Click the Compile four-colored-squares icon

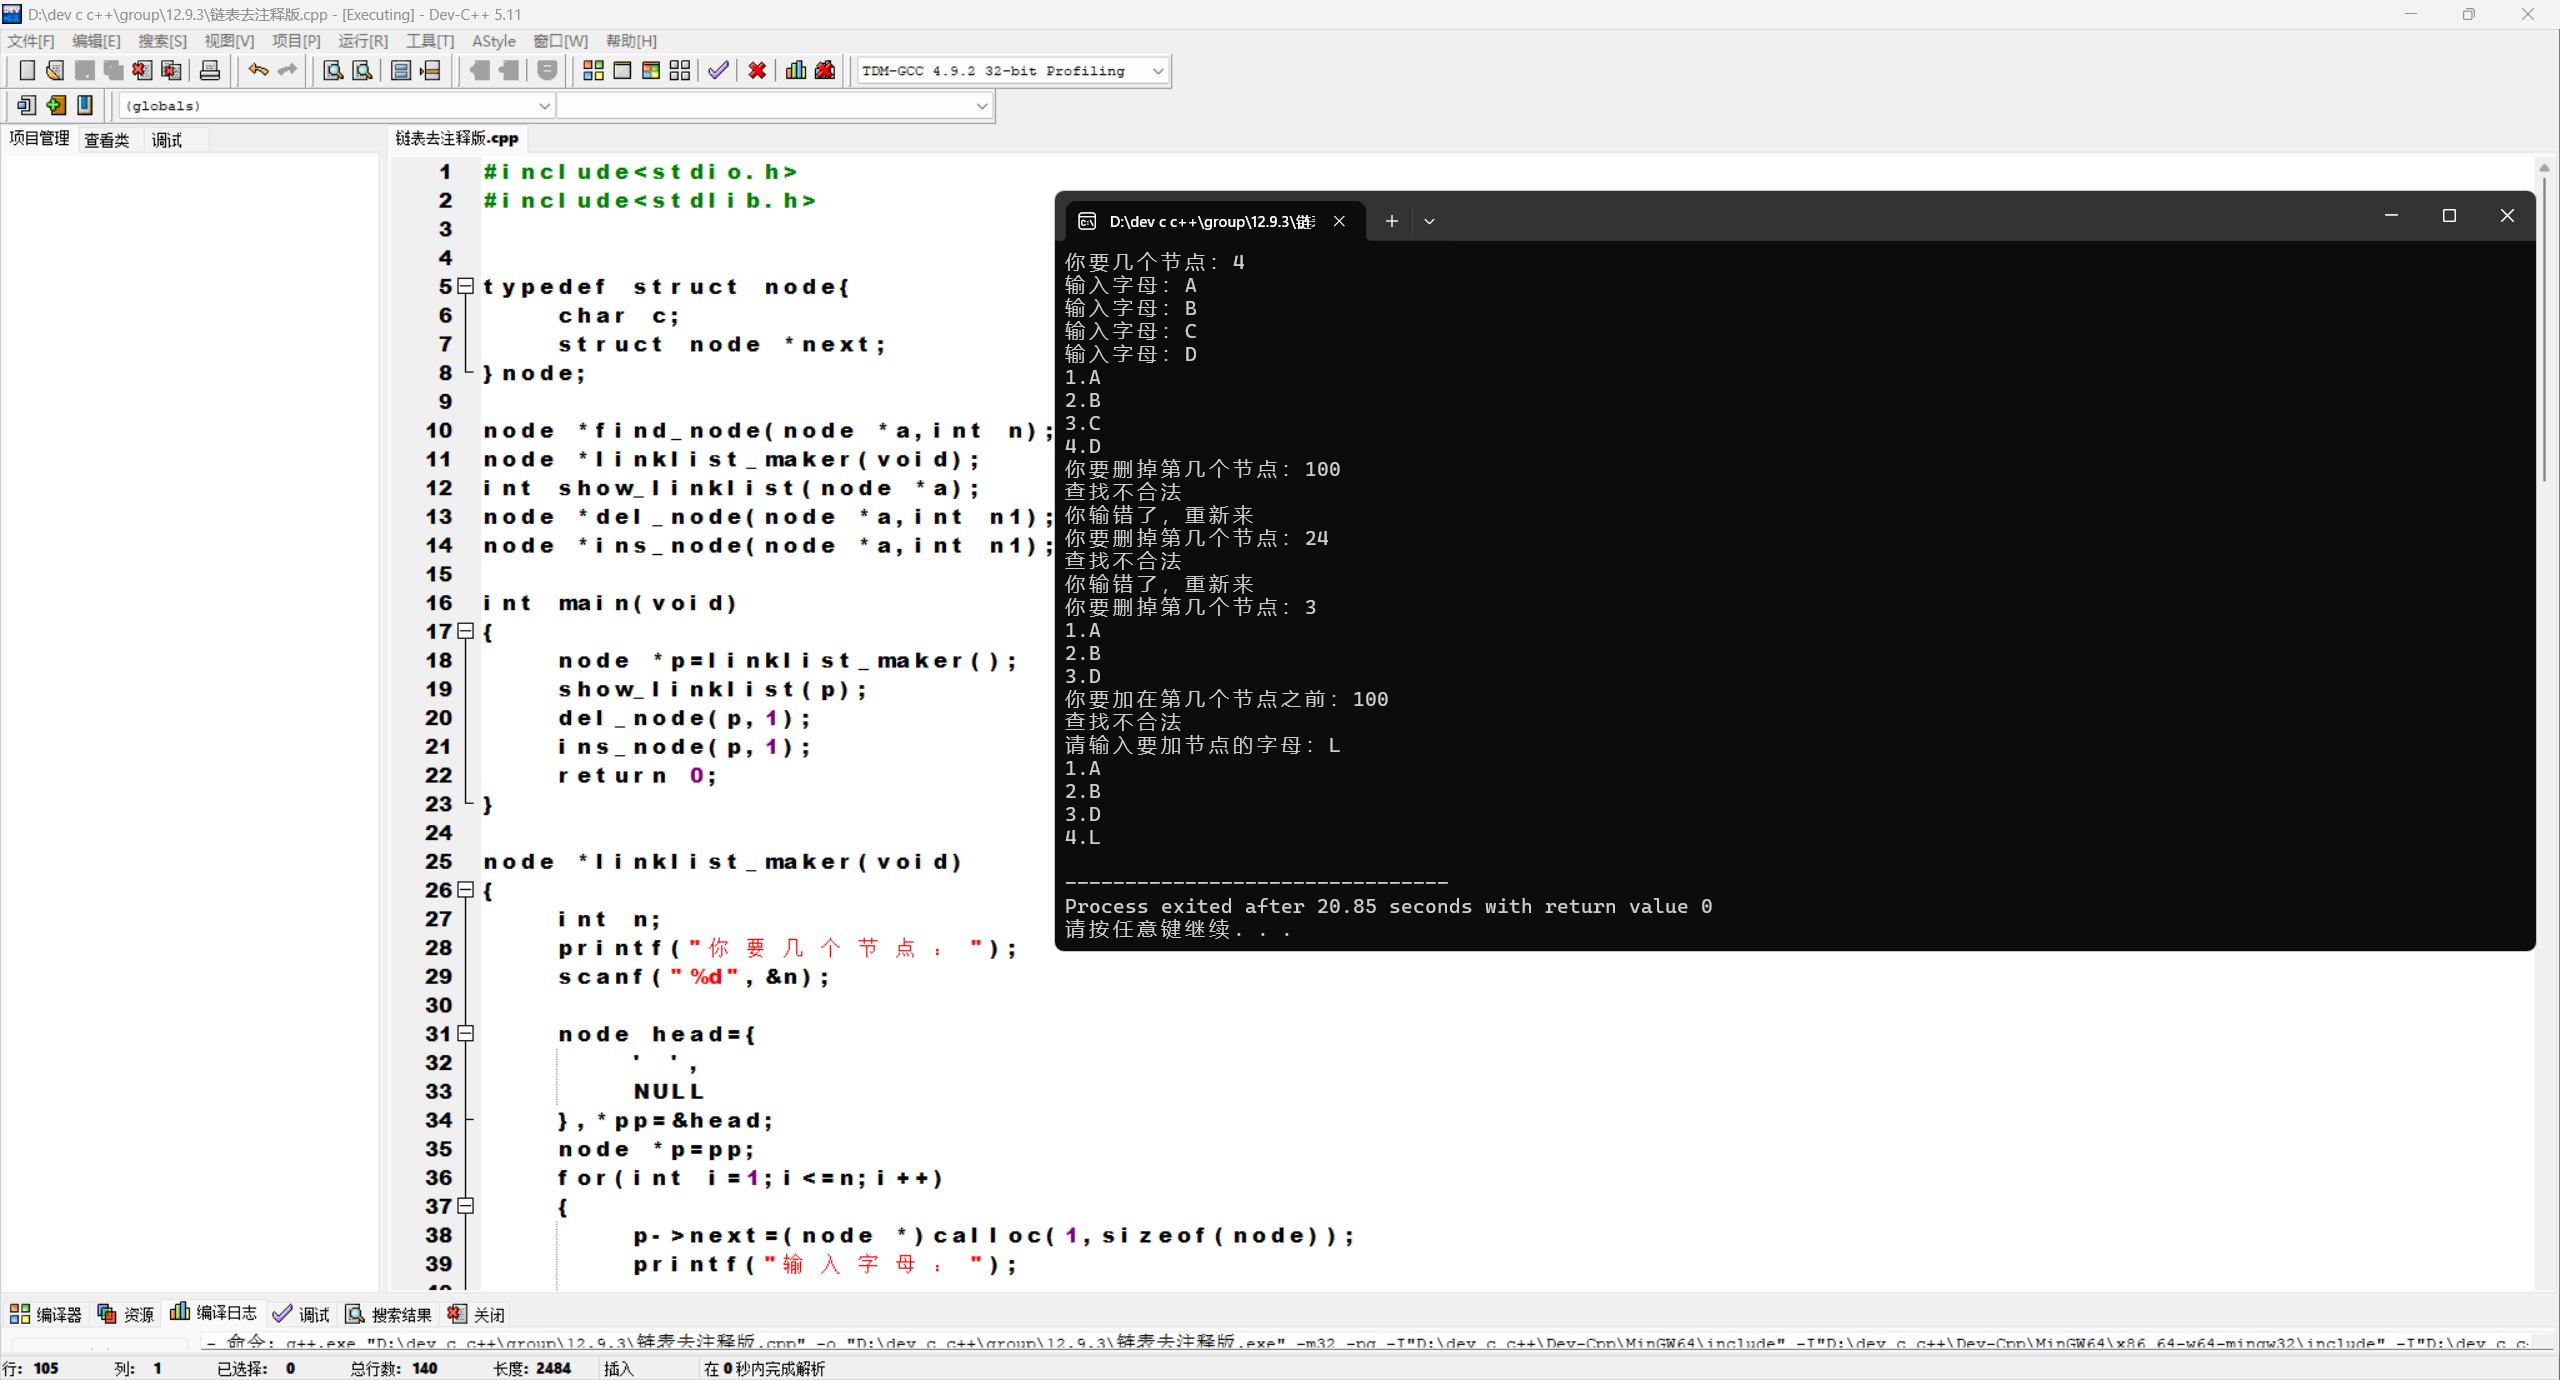[x=593, y=70]
